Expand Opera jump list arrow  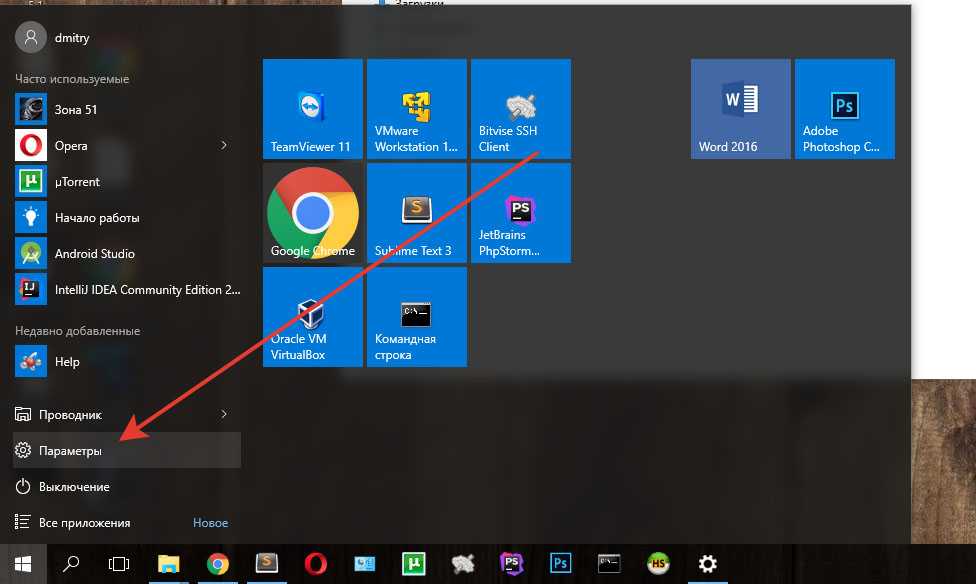point(223,145)
